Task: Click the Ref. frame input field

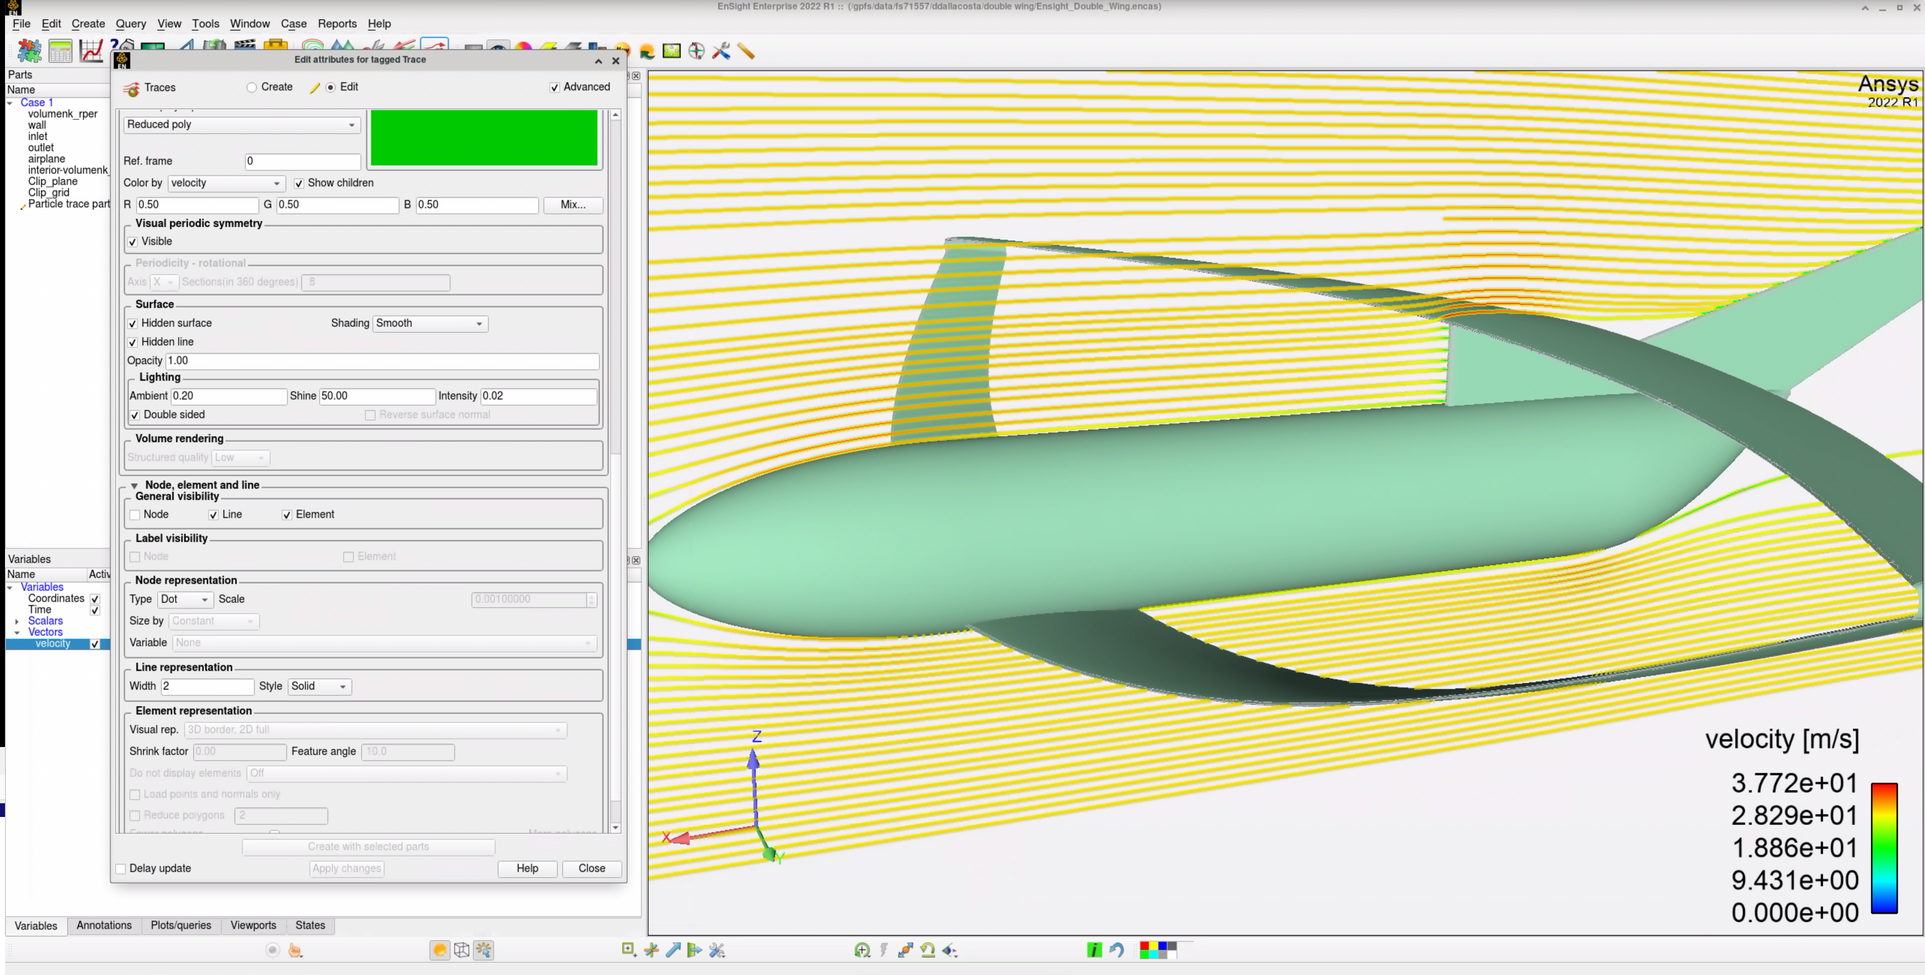Action: click(x=302, y=161)
